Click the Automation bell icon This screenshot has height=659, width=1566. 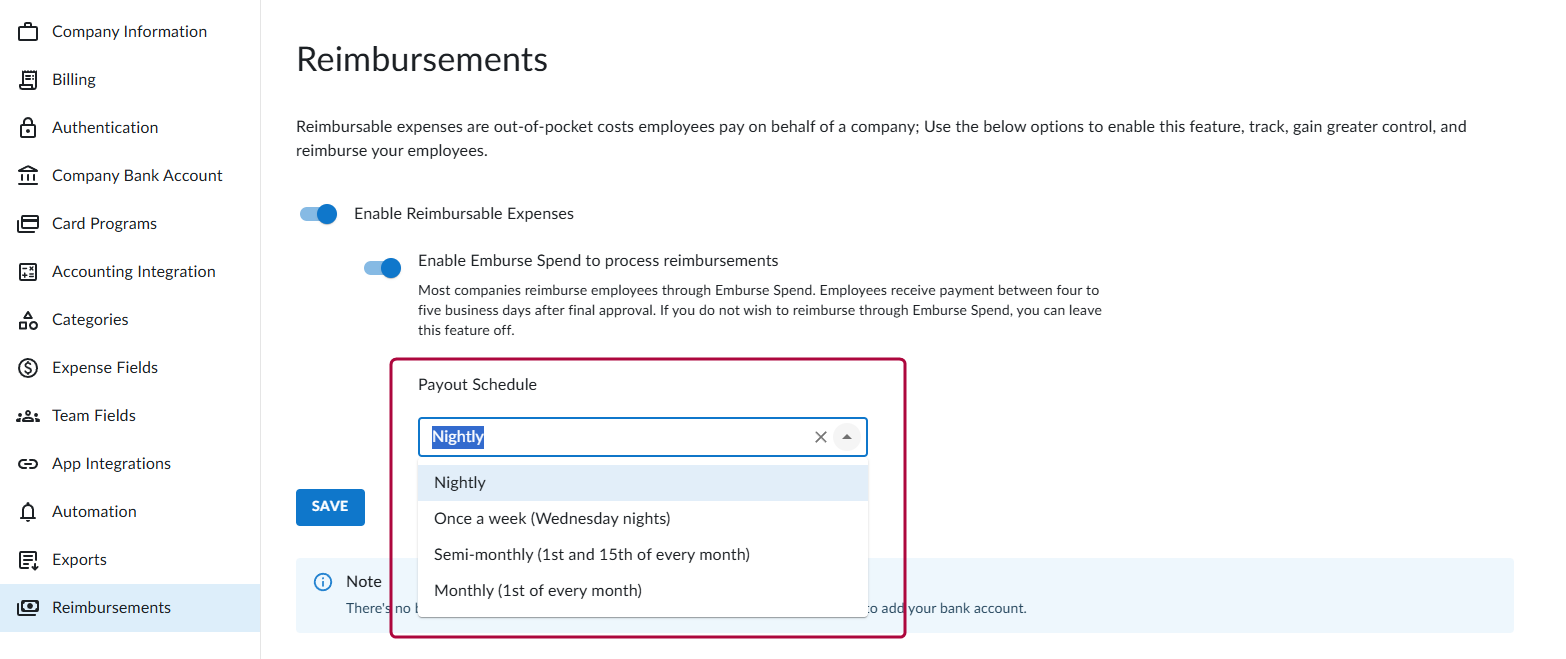28,512
